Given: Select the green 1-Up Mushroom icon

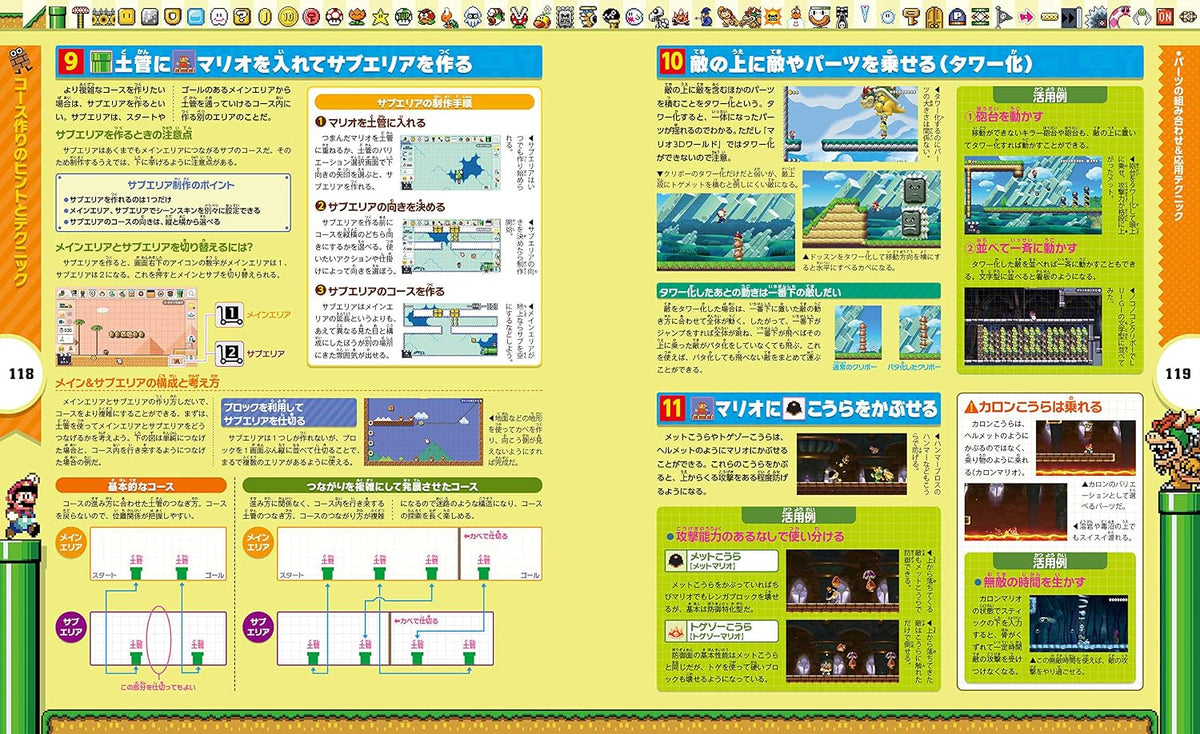Looking at the screenshot, I should pyautogui.click(x=403, y=17).
